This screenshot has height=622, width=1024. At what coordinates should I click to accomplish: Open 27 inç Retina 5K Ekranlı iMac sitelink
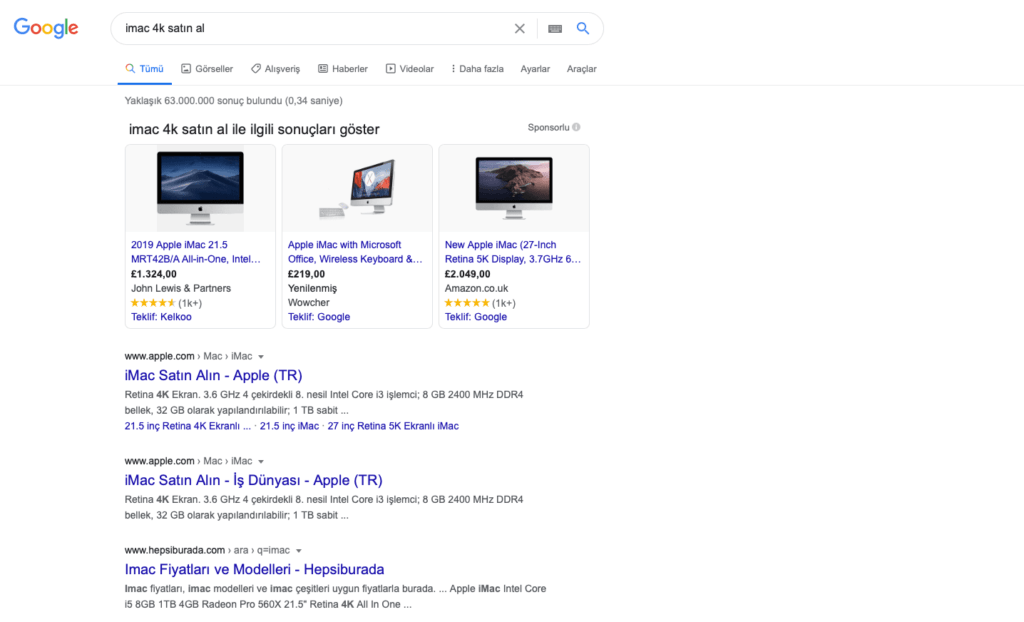(393, 426)
